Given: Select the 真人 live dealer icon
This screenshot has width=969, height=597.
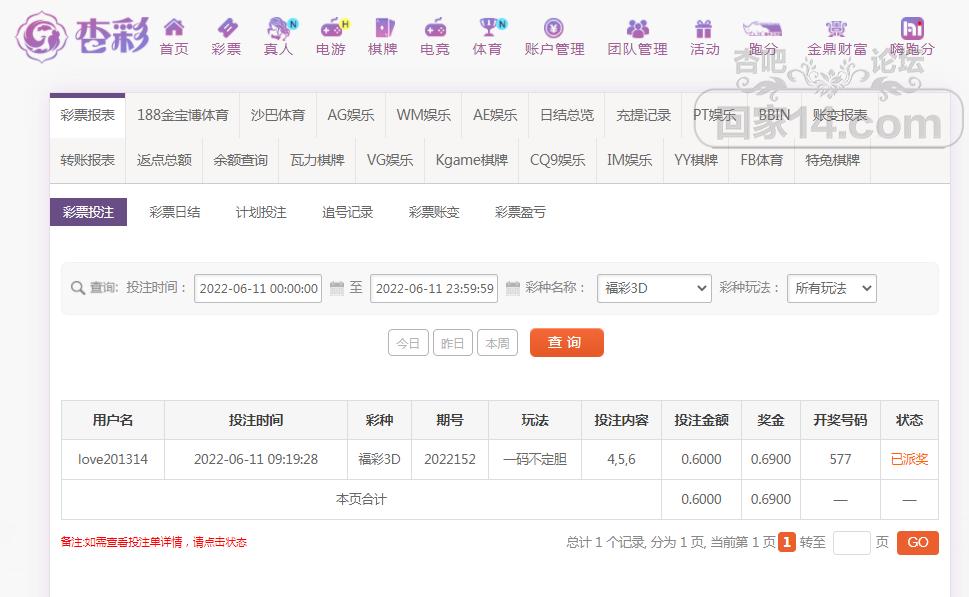Looking at the screenshot, I should point(278,28).
